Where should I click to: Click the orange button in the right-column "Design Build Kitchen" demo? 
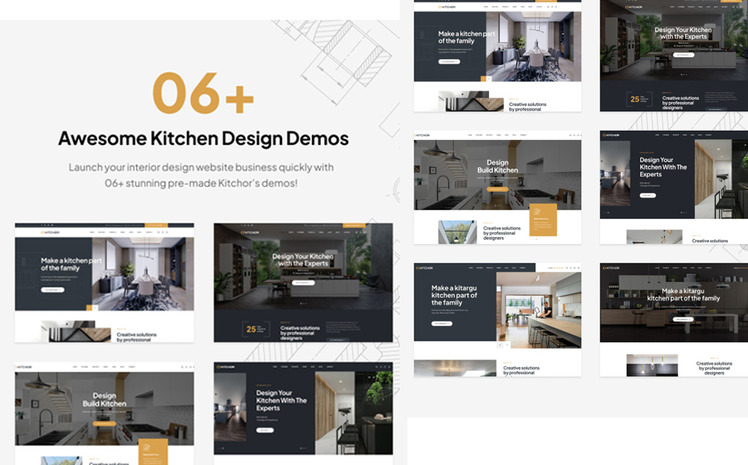497,189
